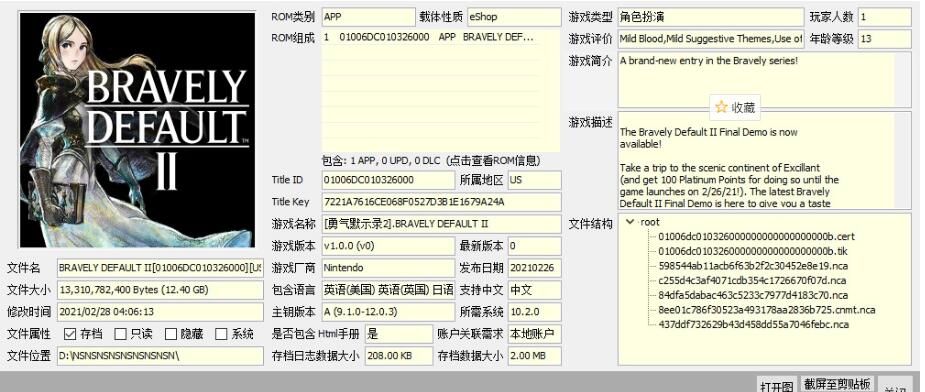The image size is (925, 392).
Task: Click the 年龄等级 field showing 13
Action: coord(885,39)
